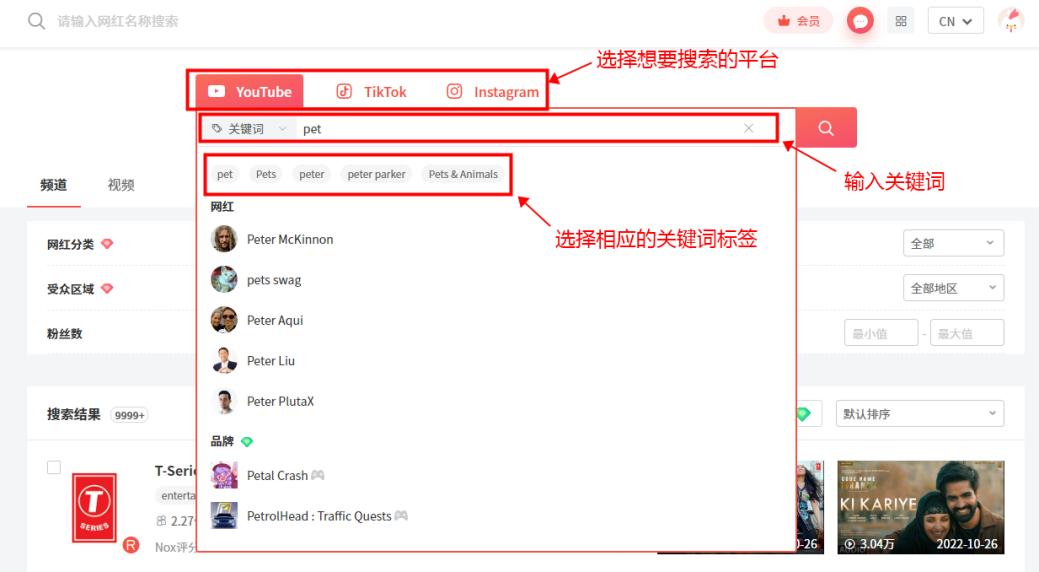Click the Petal Crash brand icon
Image resolution: width=1039 pixels, height=572 pixels.
point(224,475)
